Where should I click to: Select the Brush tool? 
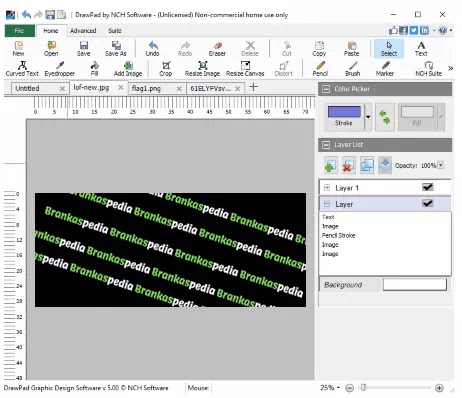point(353,69)
